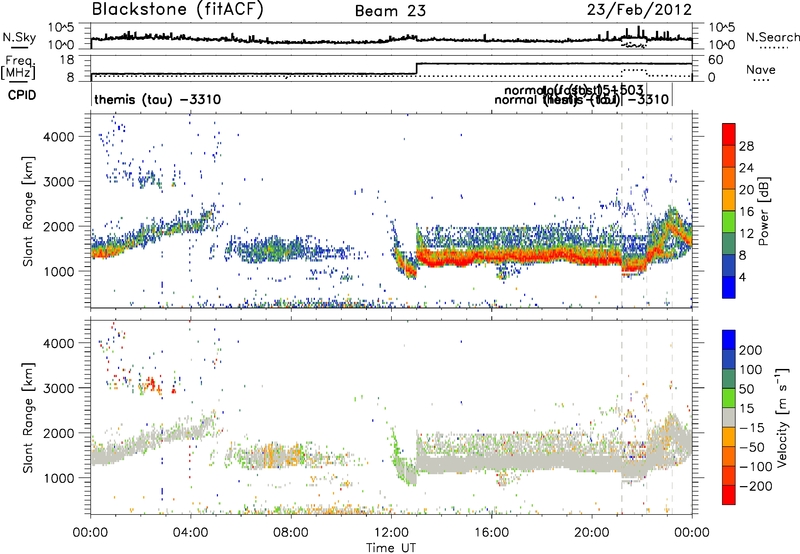The height and width of the screenshot is (554, 800).
Task: Click the Velocity colorbar tick value "-200"
Action: tap(755, 486)
